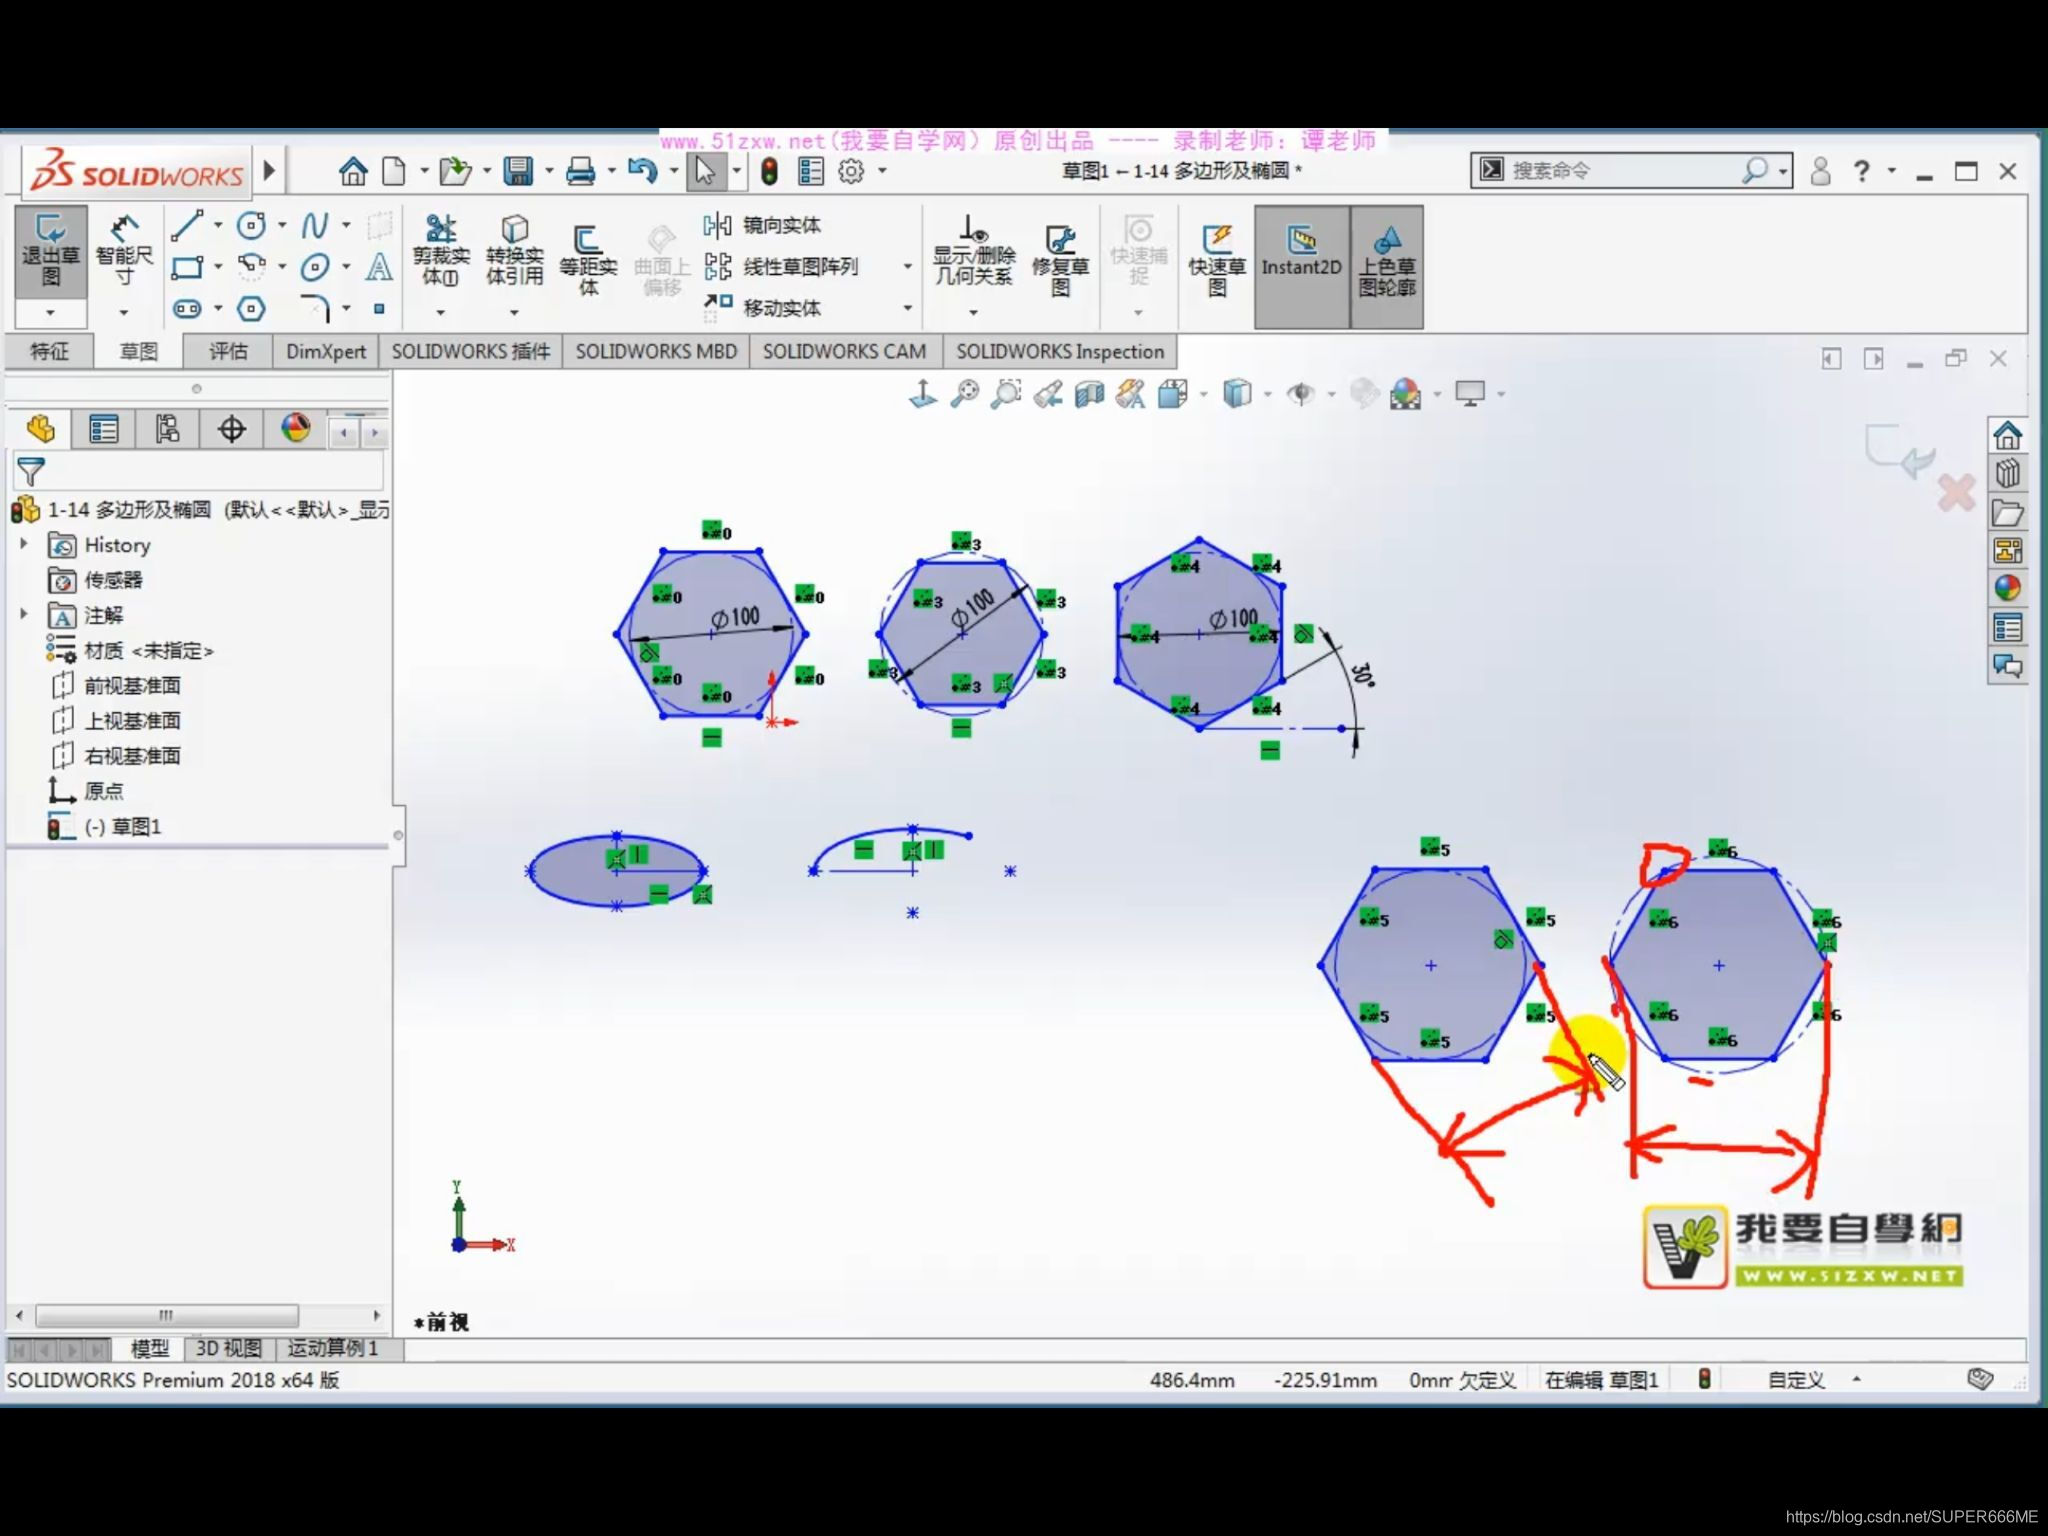Select the Line sketch tool
This screenshot has height=1536, width=2048.
click(x=186, y=226)
